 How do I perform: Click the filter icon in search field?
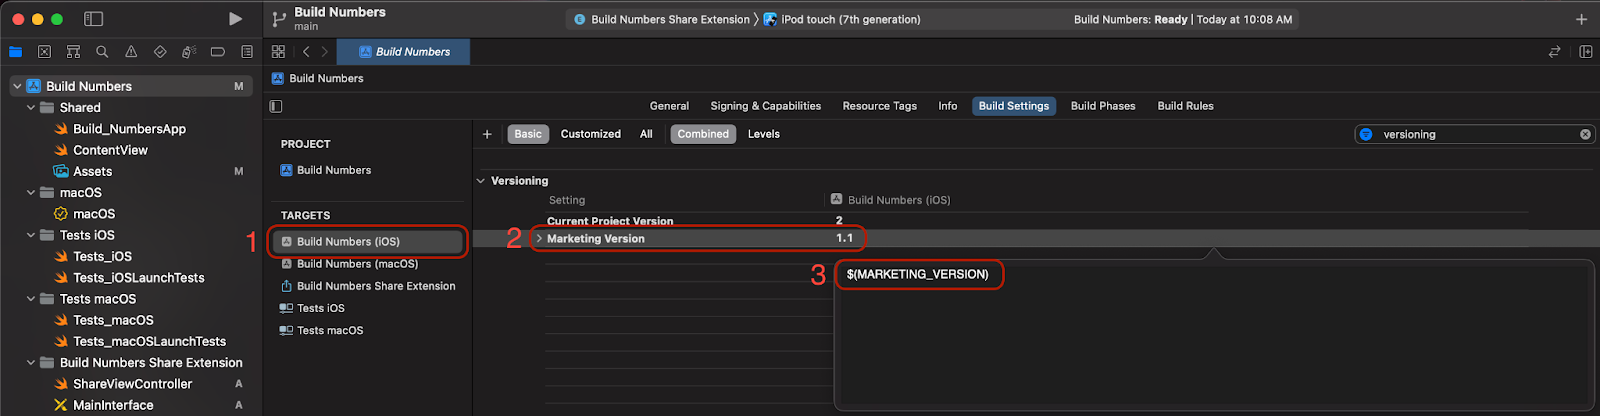1366,134
